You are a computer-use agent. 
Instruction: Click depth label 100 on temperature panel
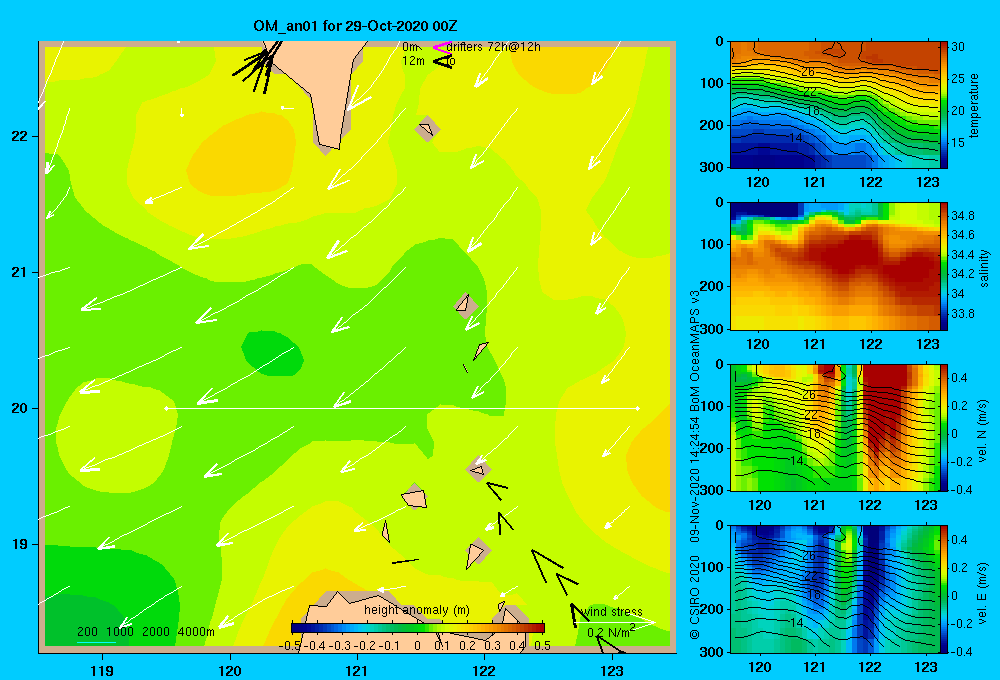711,83
